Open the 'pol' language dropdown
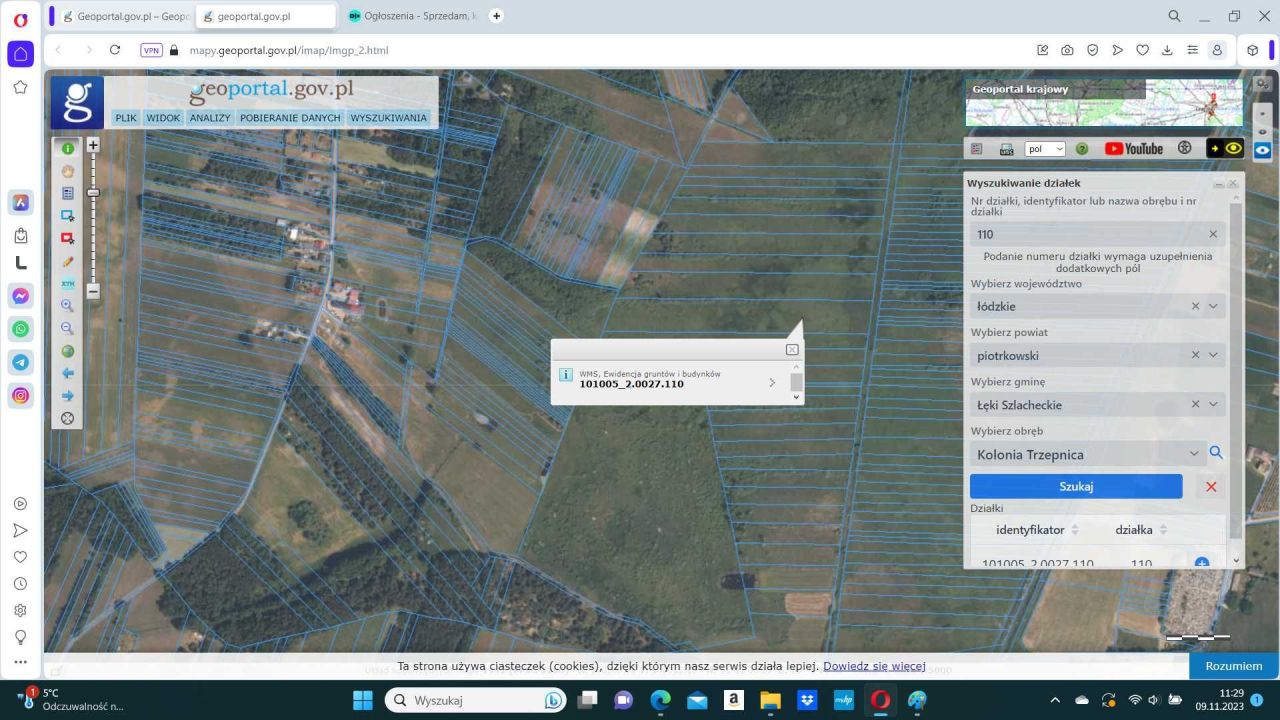The height and width of the screenshot is (720, 1280). click(x=1045, y=149)
